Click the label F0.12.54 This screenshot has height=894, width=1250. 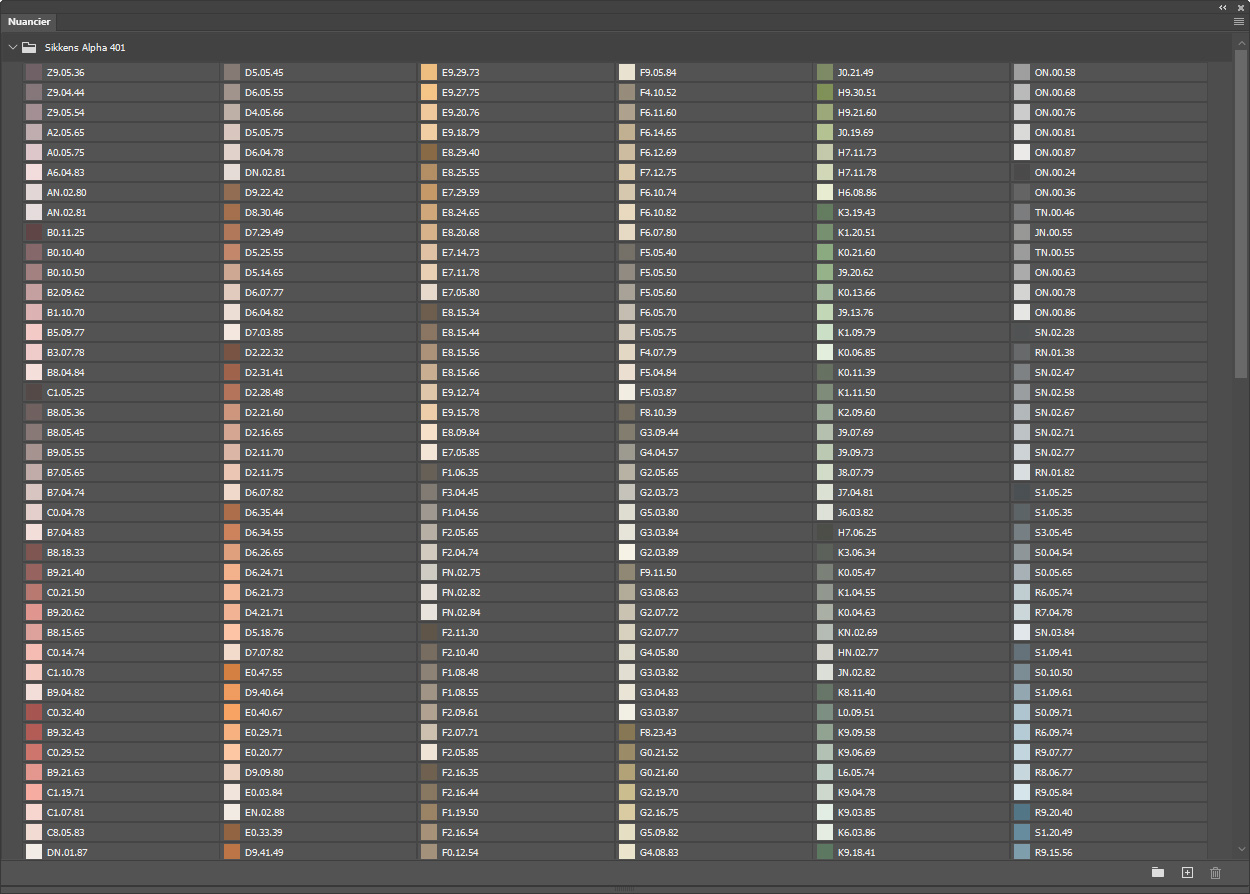(461, 852)
